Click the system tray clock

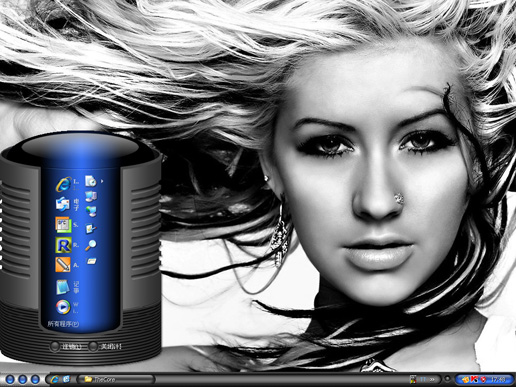498,379
